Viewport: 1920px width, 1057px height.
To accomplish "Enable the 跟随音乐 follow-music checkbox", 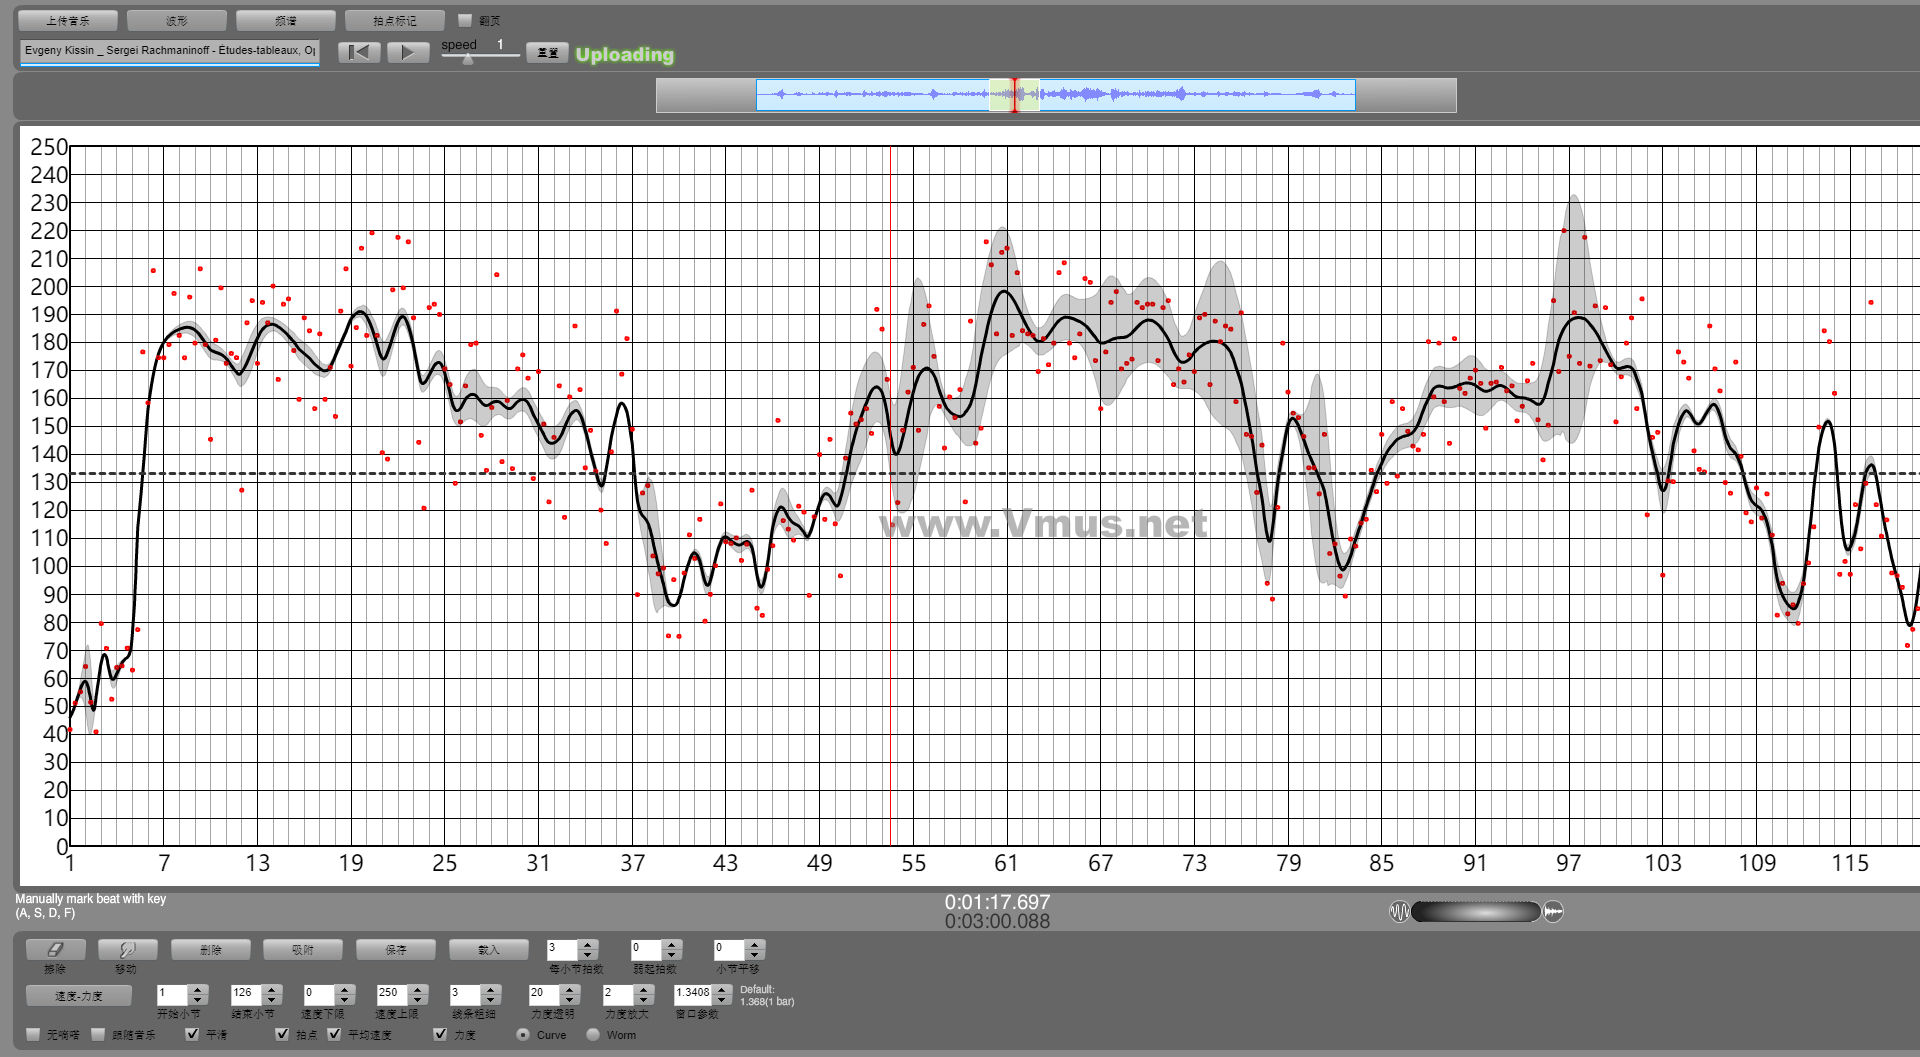I will [98, 1034].
